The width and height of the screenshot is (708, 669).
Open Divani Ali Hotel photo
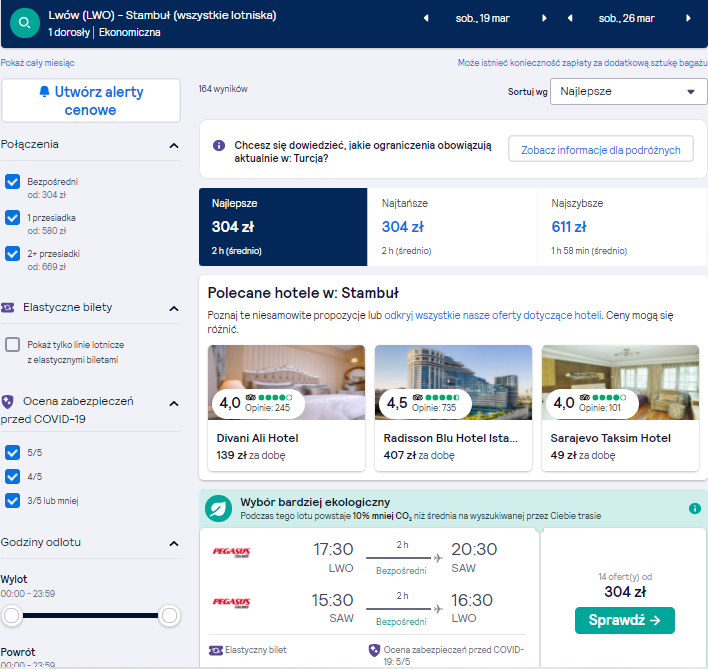(286, 382)
